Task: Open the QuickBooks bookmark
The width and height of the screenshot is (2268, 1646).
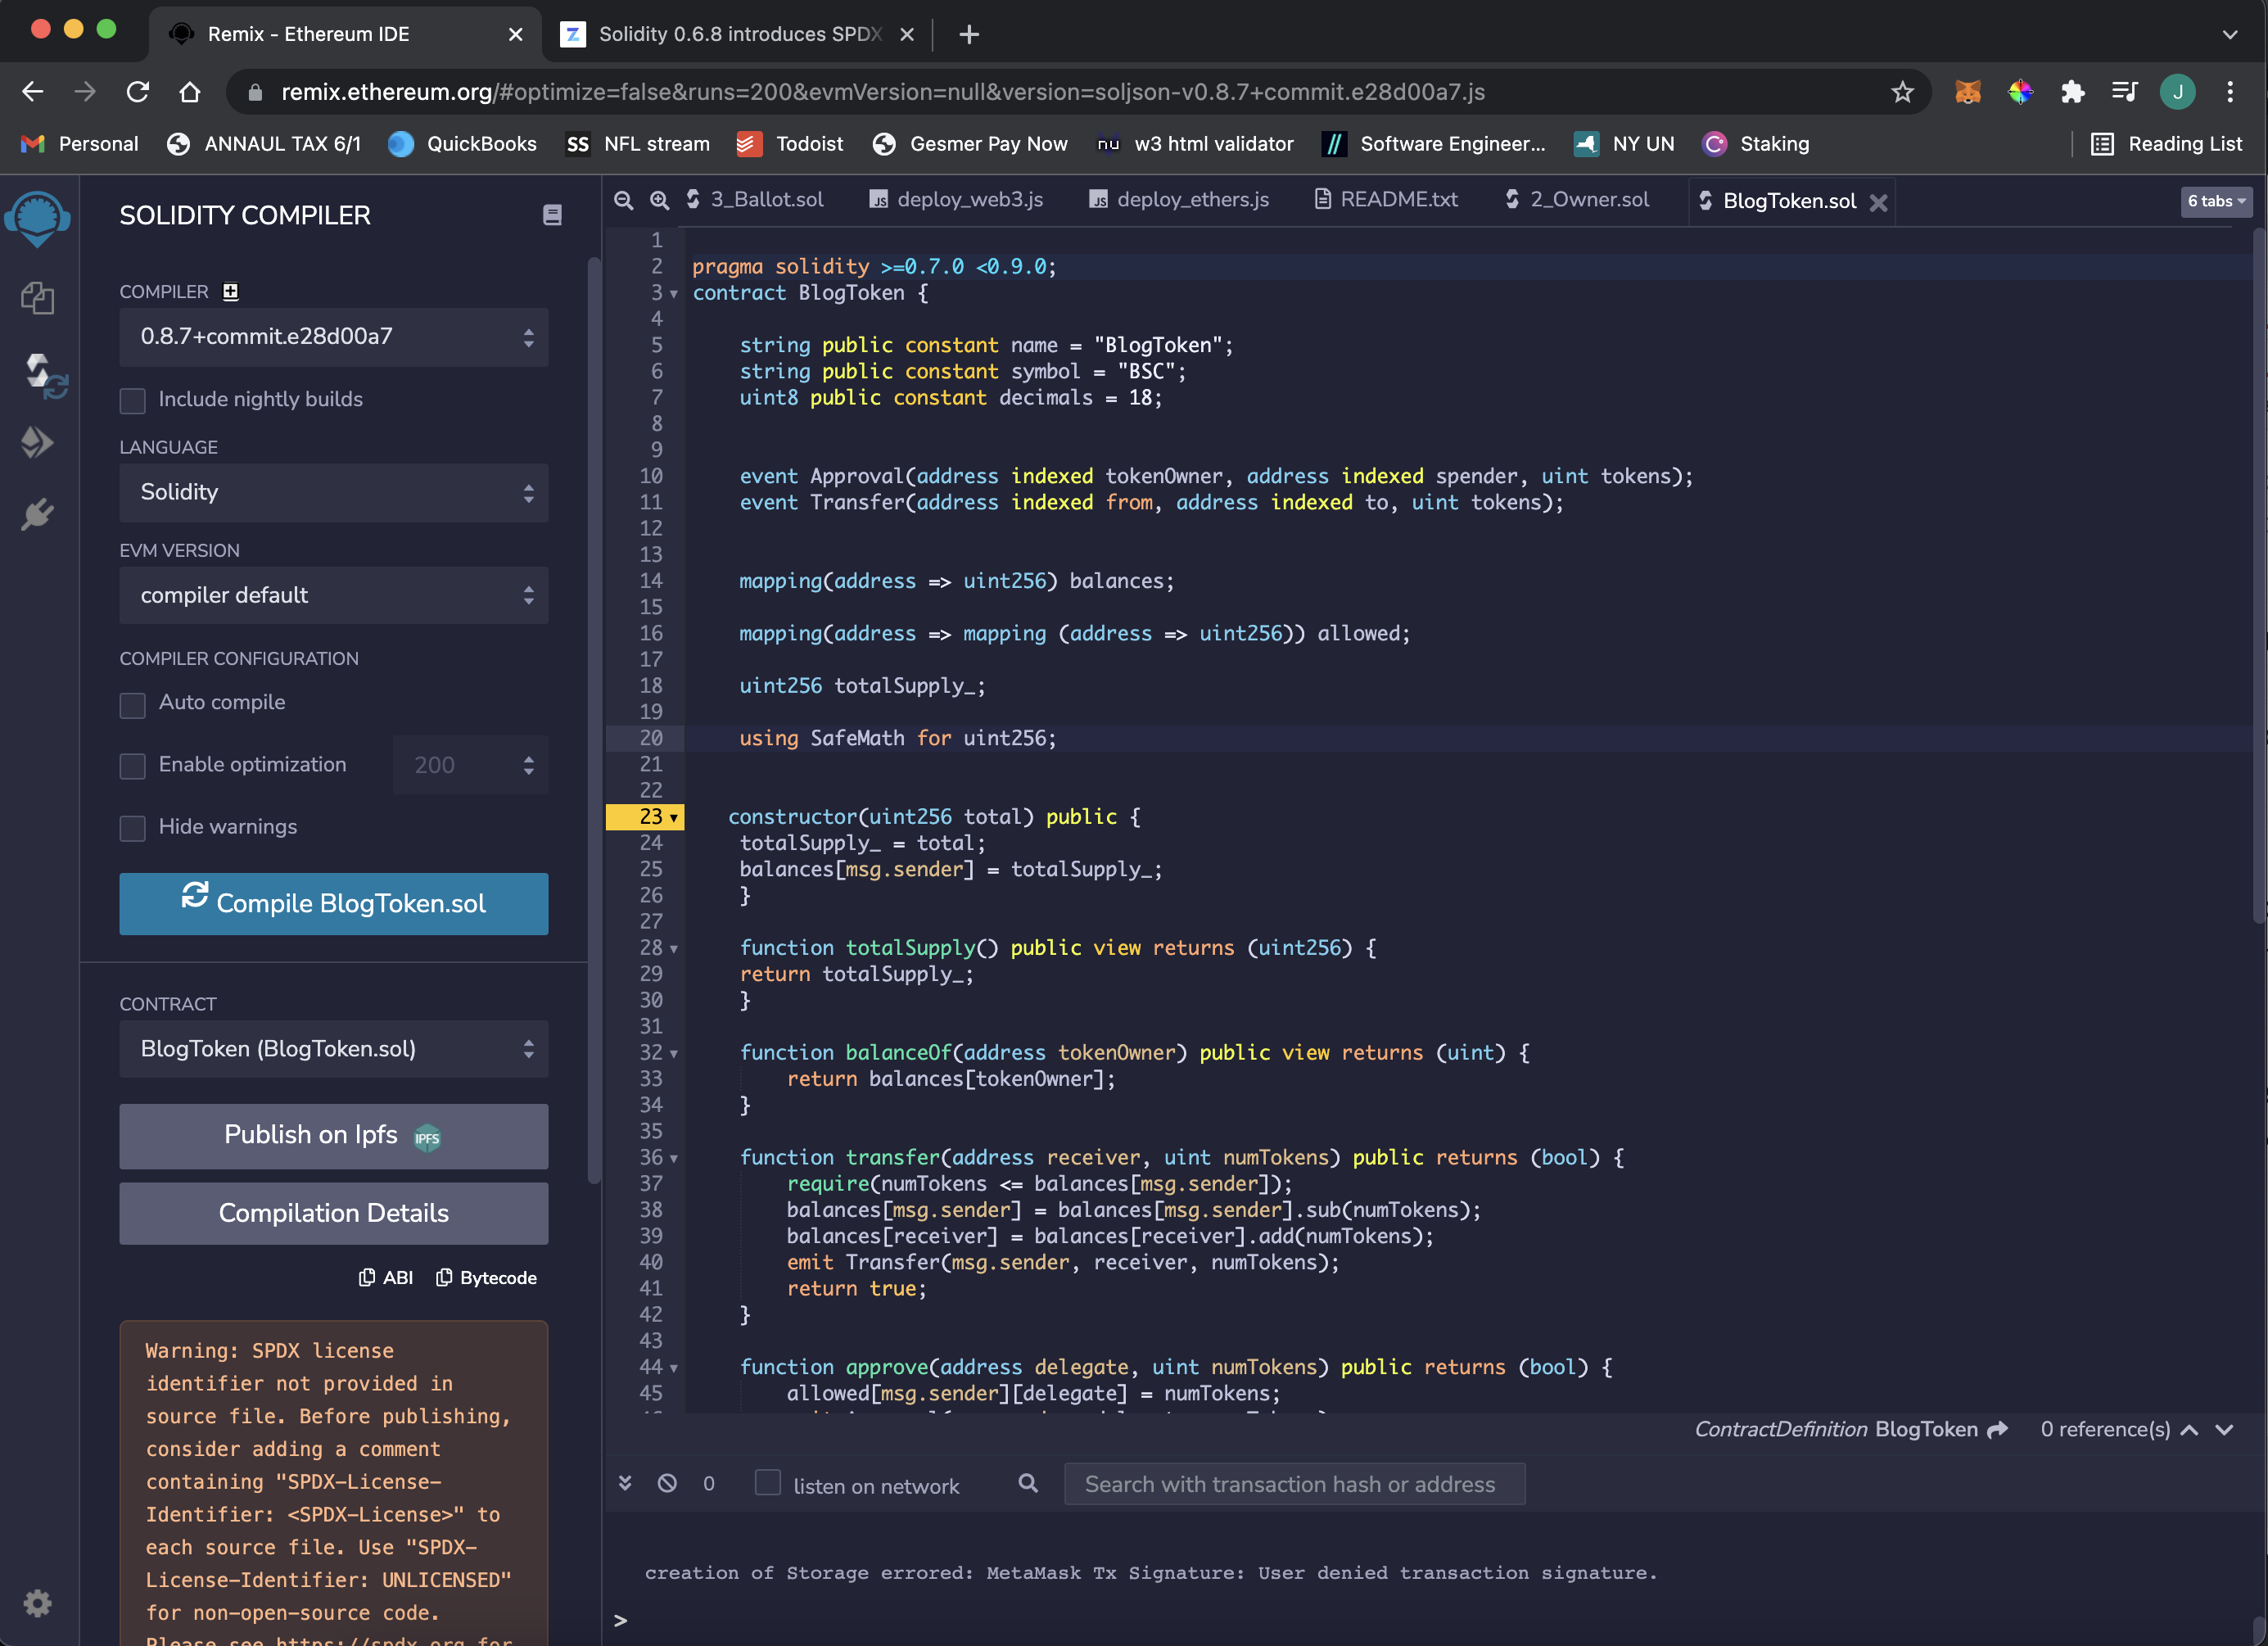Action: point(463,144)
